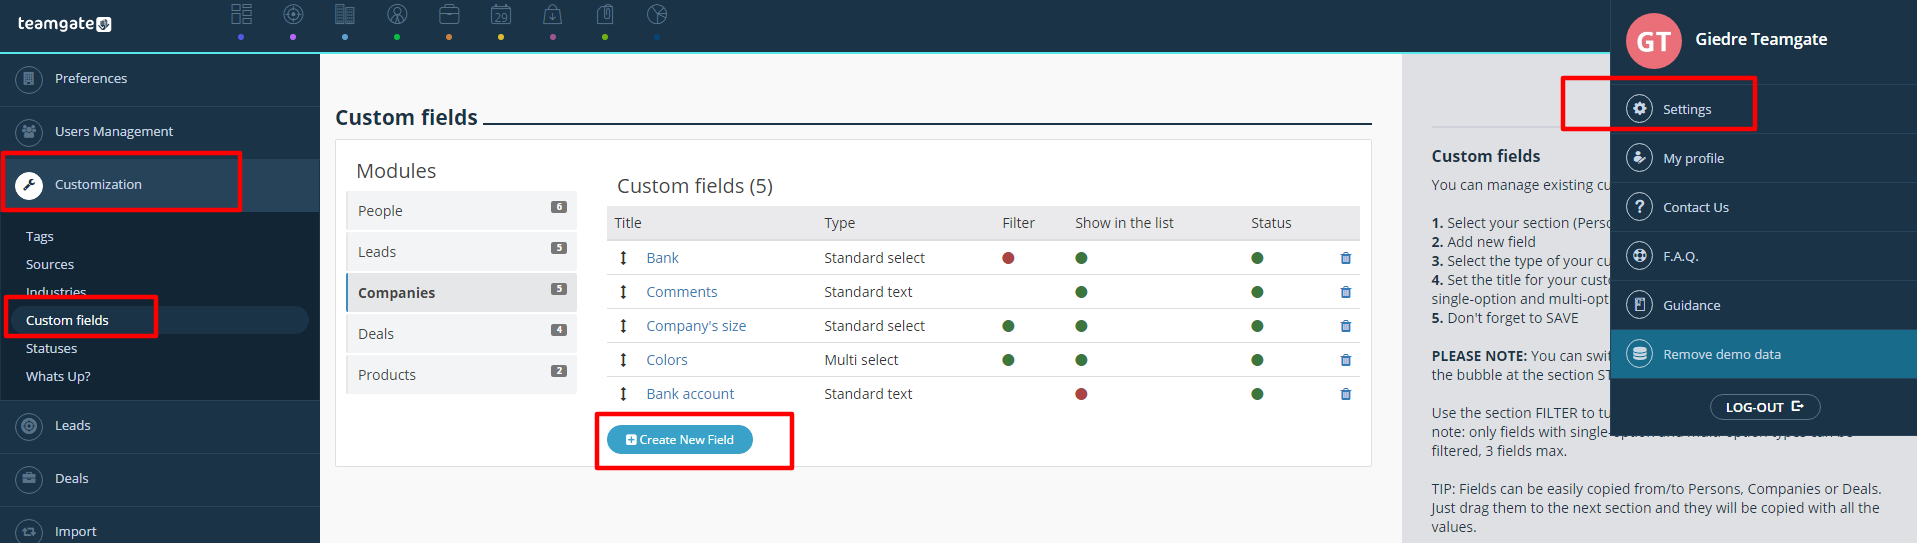Open the Bank account field link
1917x543 pixels.
pyautogui.click(x=690, y=394)
